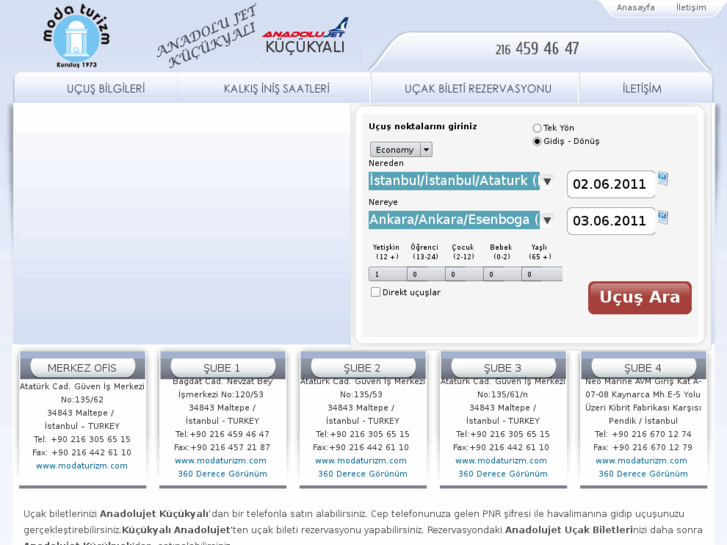Open www.modaturizm.com link under ŞUBE 3

(501, 461)
